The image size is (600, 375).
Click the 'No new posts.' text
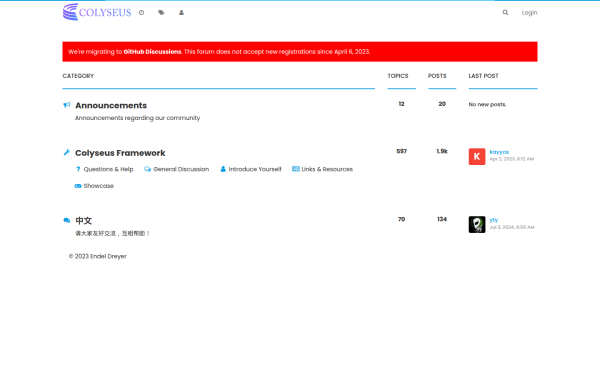point(488,104)
